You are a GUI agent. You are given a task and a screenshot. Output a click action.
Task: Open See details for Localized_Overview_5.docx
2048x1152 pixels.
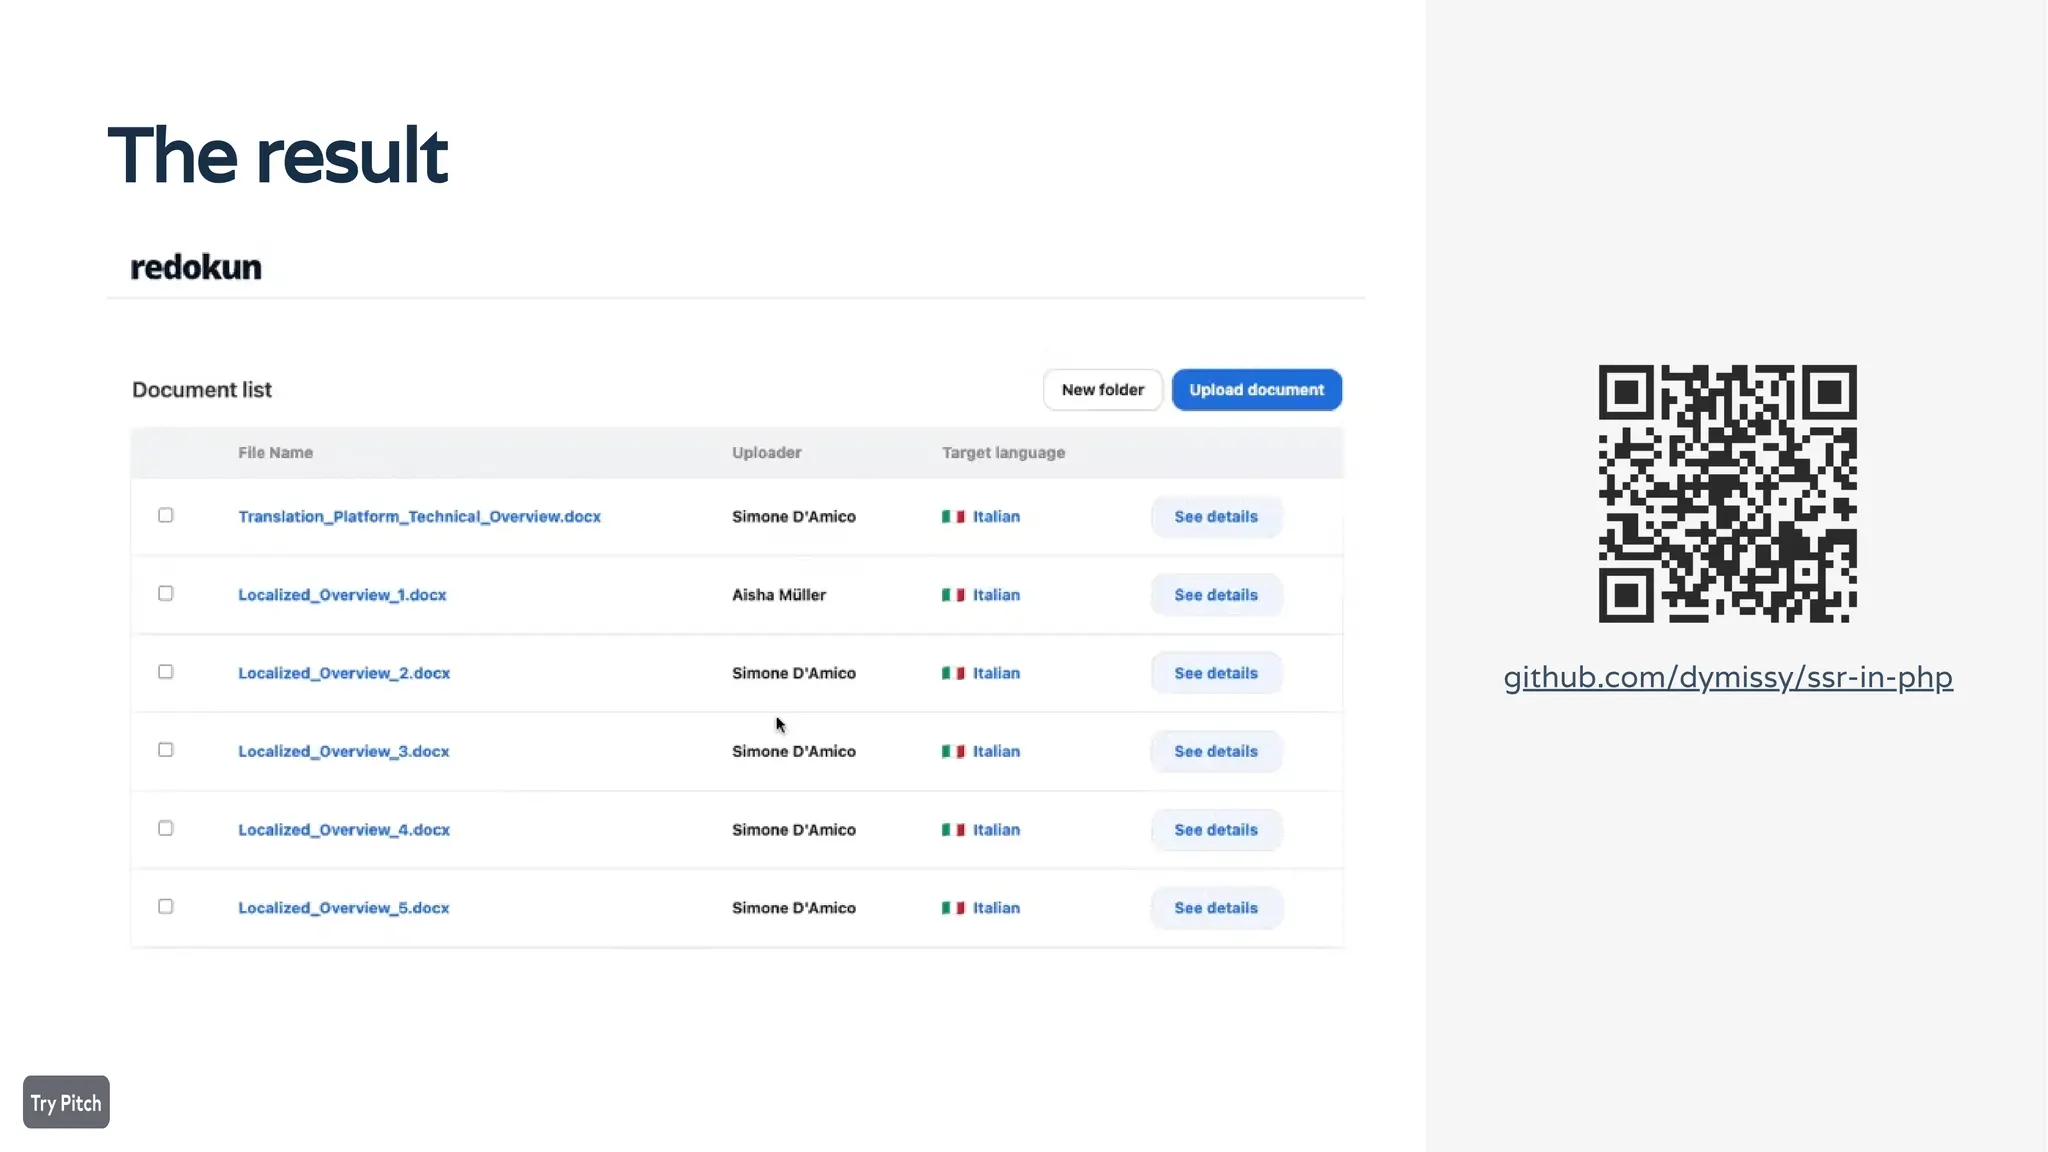(x=1216, y=908)
